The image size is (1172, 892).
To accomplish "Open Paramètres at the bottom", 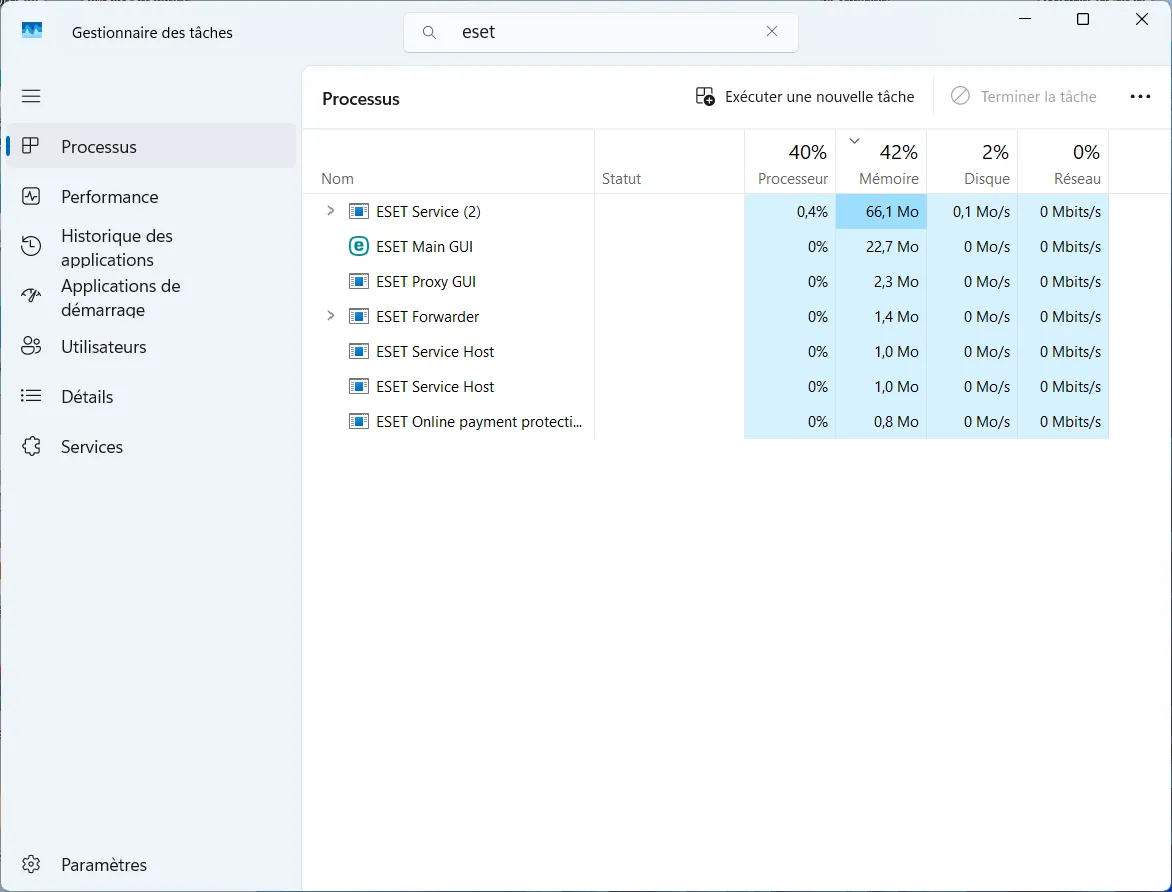I will coord(151,864).
